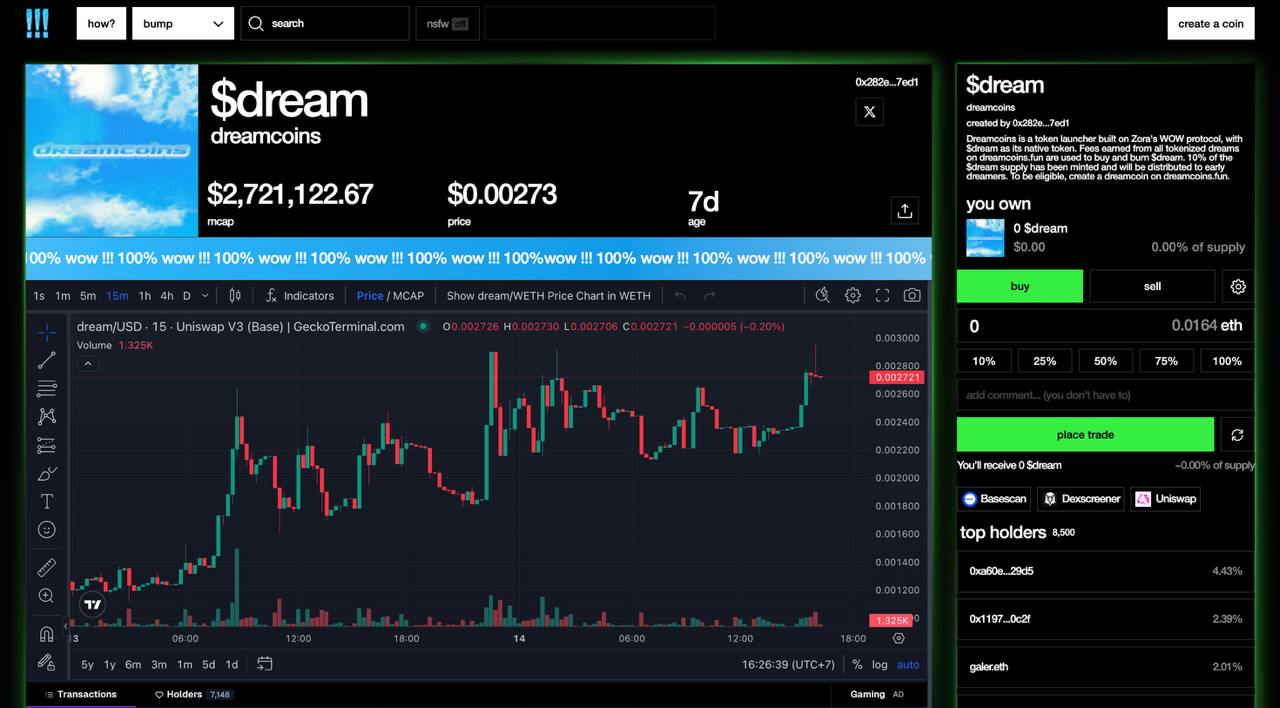The width and height of the screenshot is (1280, 708).
Task: Open the X (Twitter) link for $dream
Action: 869,112
